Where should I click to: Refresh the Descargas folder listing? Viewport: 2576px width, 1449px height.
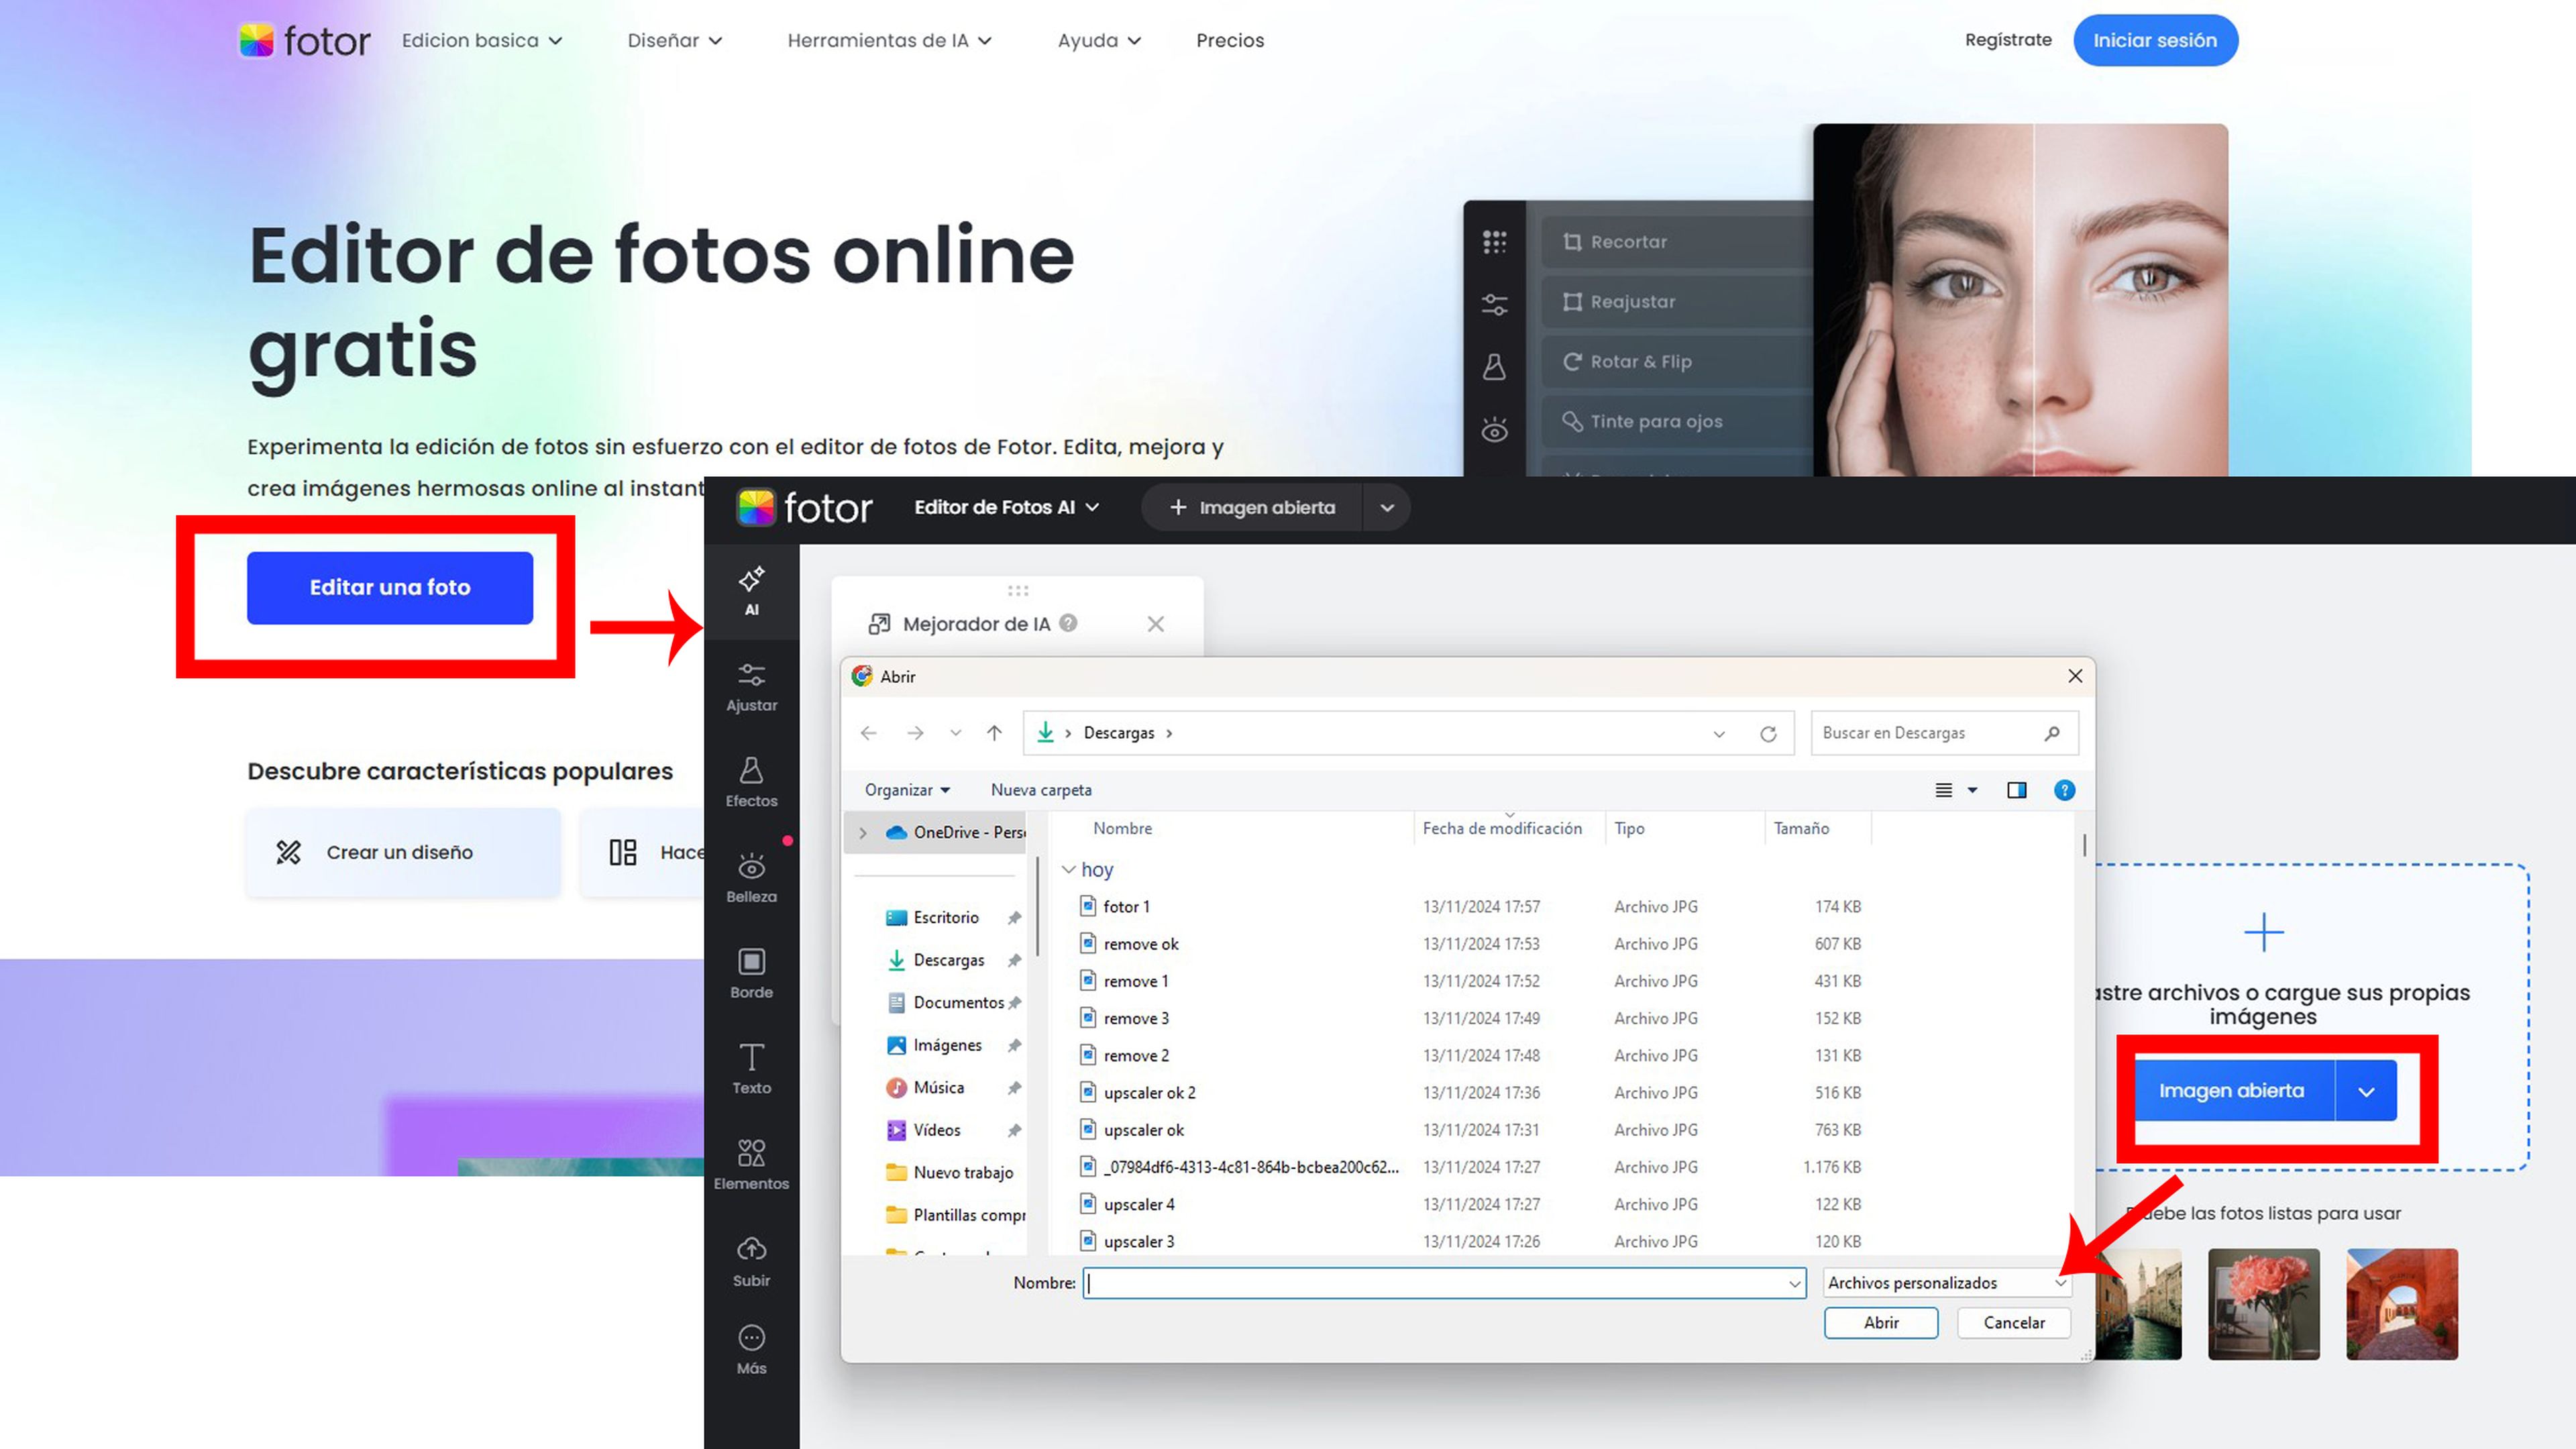tap(1768, 734)
